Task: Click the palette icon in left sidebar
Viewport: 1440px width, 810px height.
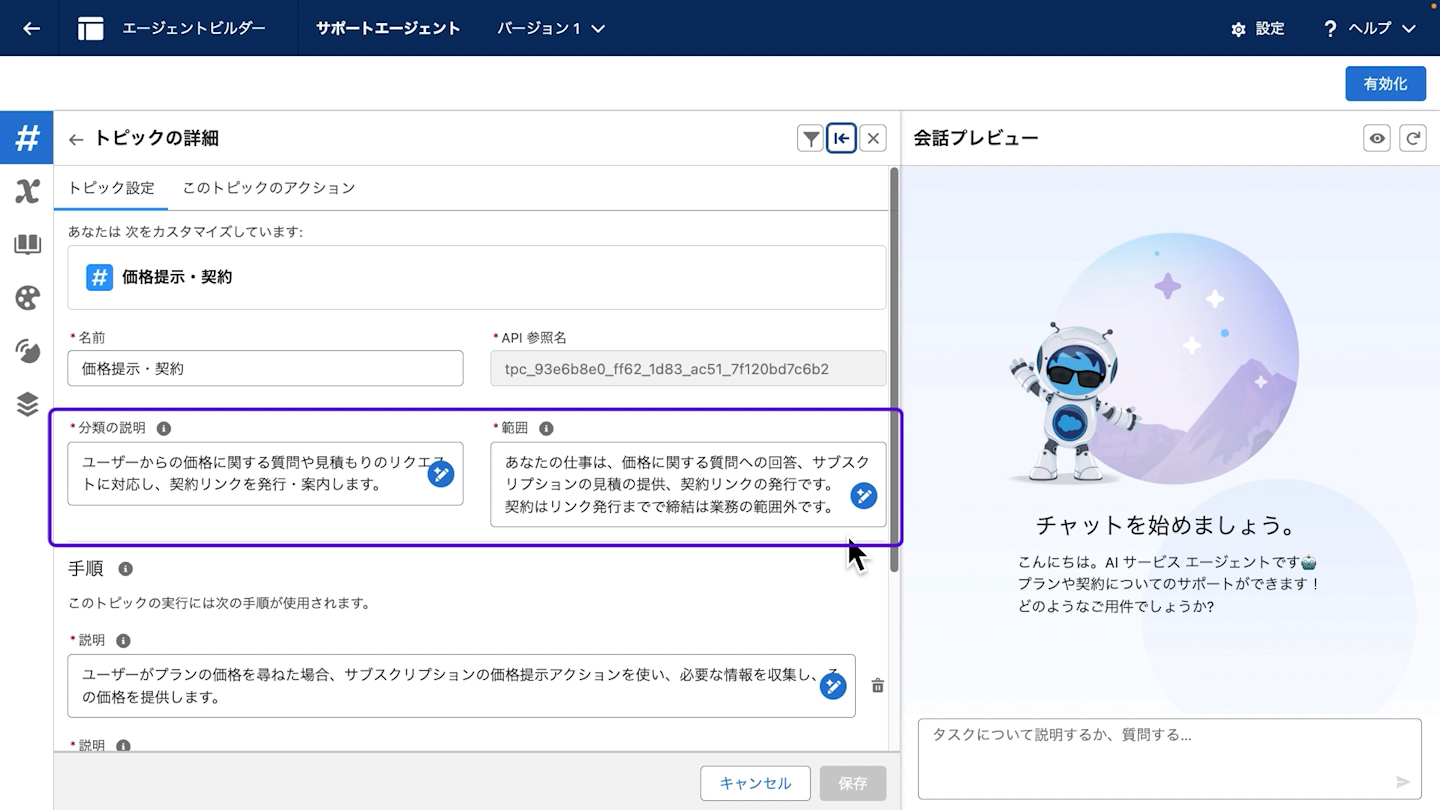Action: [x=27, y=297]
